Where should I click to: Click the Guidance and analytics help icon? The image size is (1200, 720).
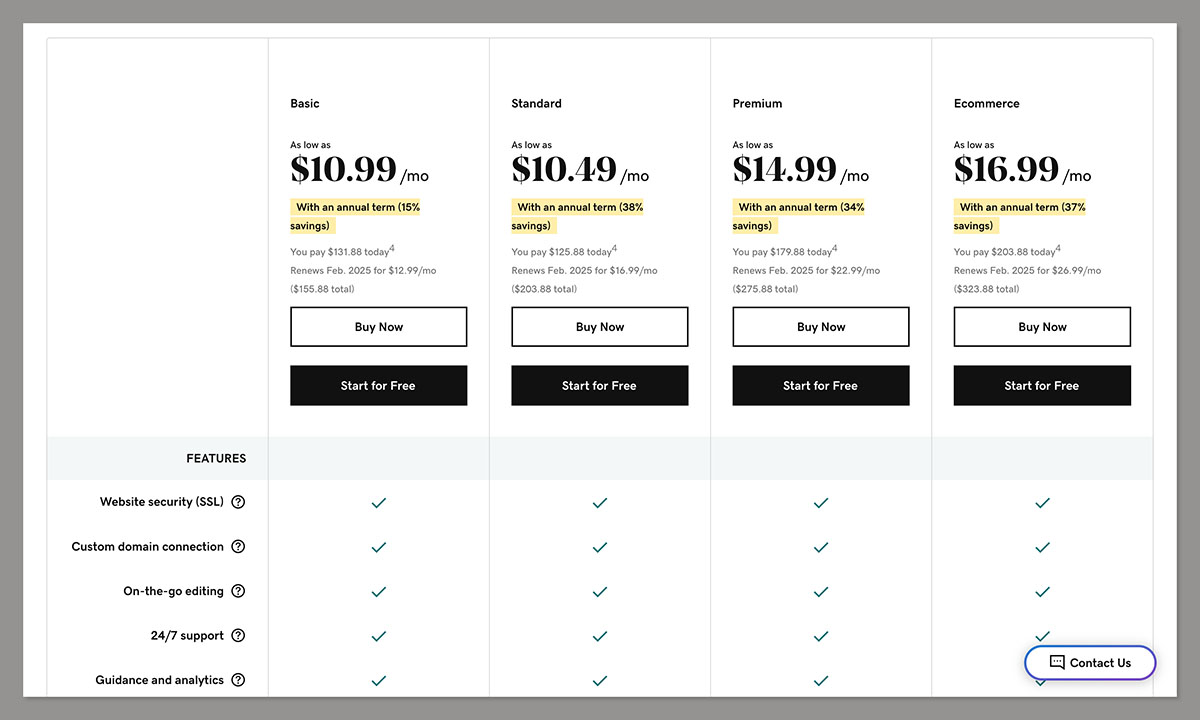(238, 680)
